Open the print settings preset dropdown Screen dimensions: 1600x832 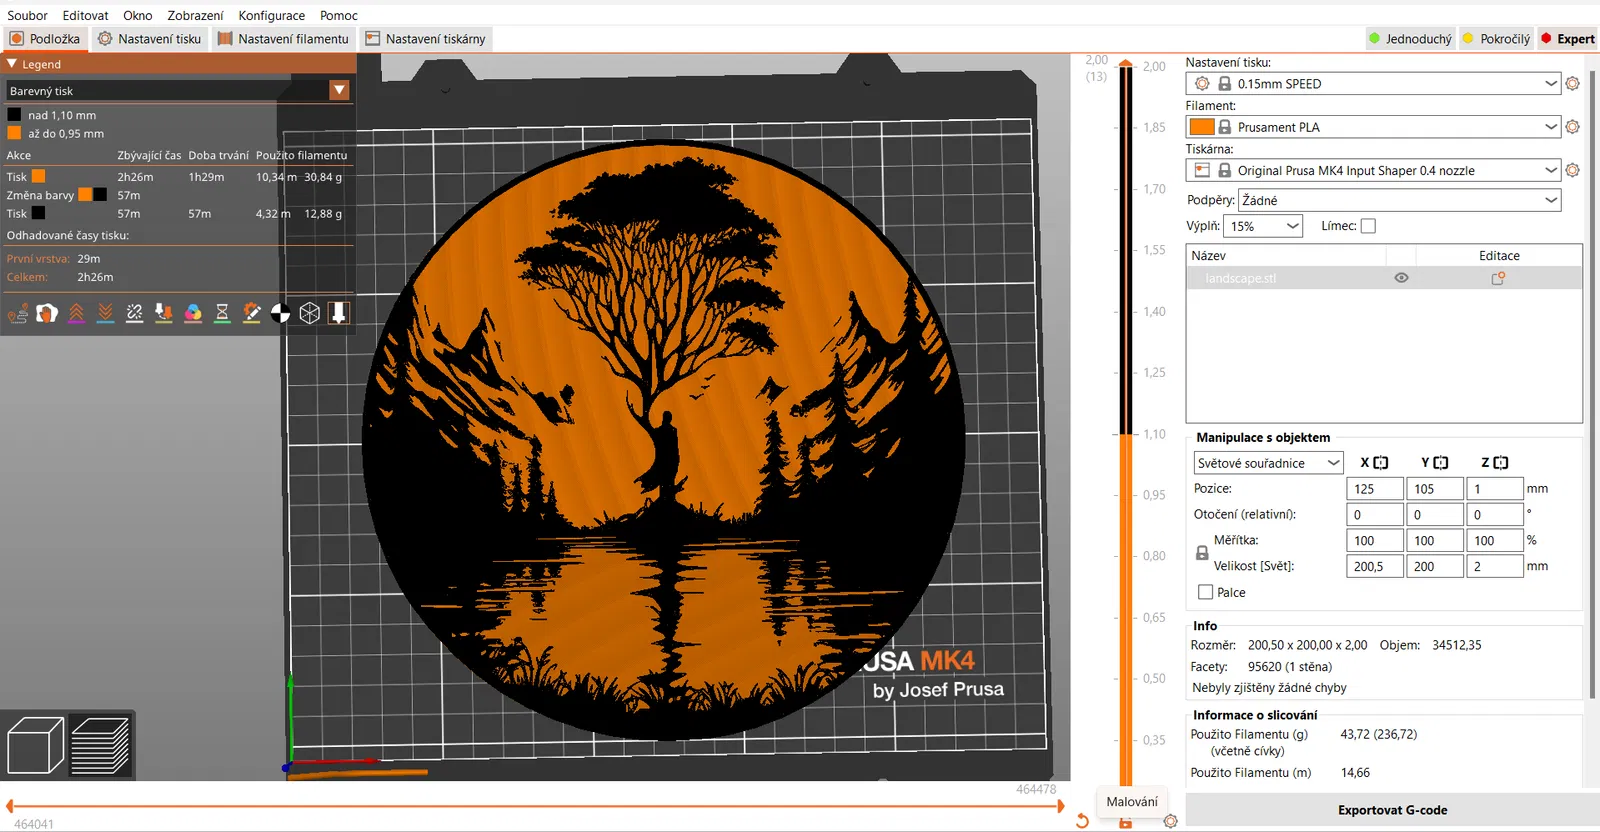click(1374, 84)
